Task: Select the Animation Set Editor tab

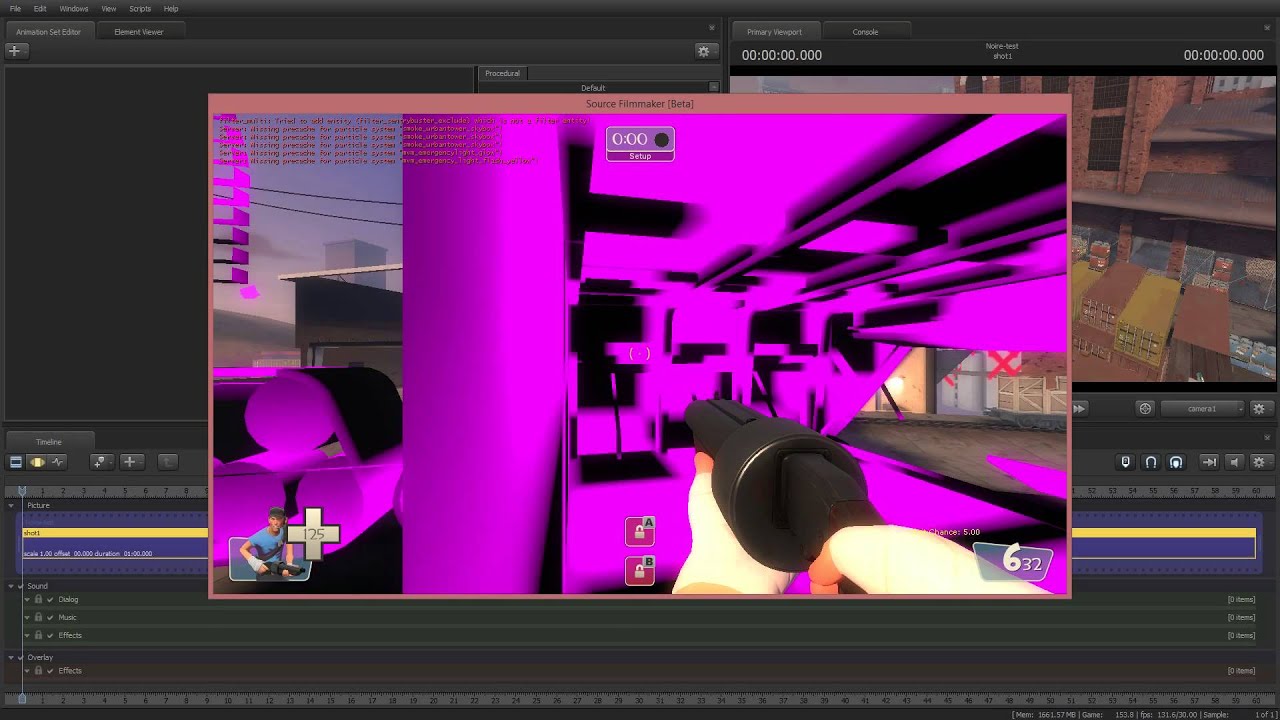Action: click(x=48, y=32)
